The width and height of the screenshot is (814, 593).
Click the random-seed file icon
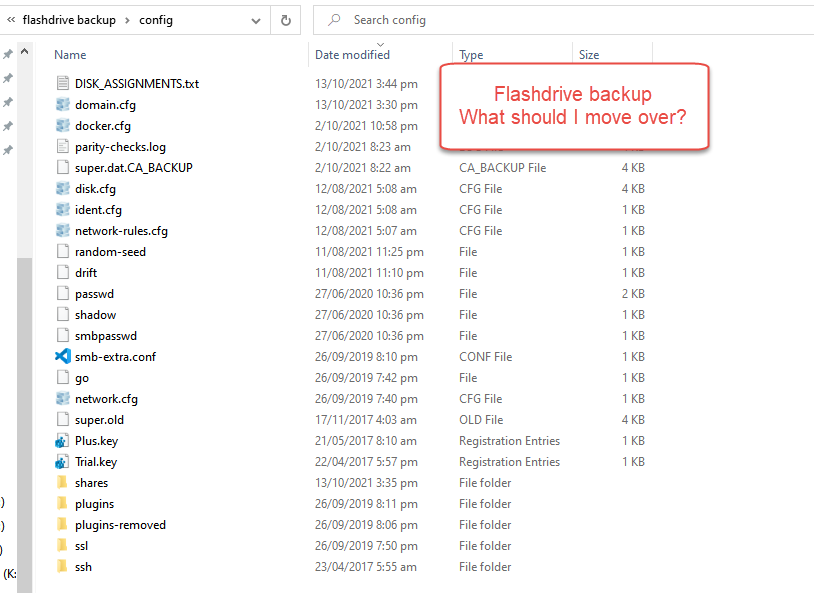point(63,251)
